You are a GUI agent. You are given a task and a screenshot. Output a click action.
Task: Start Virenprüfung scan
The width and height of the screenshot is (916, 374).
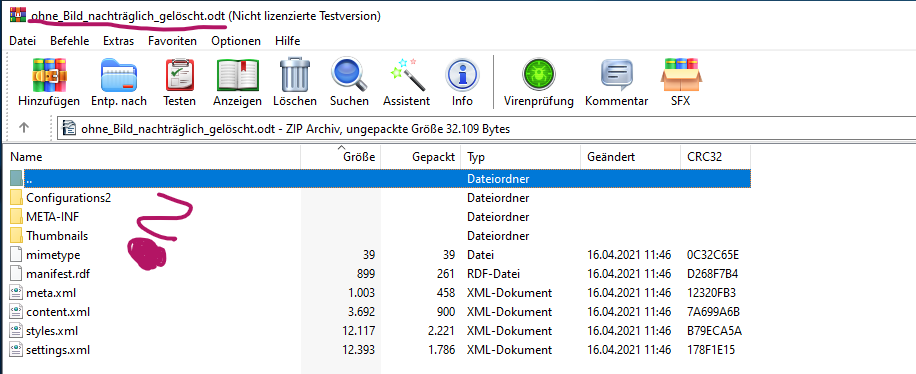coord(539,75)
